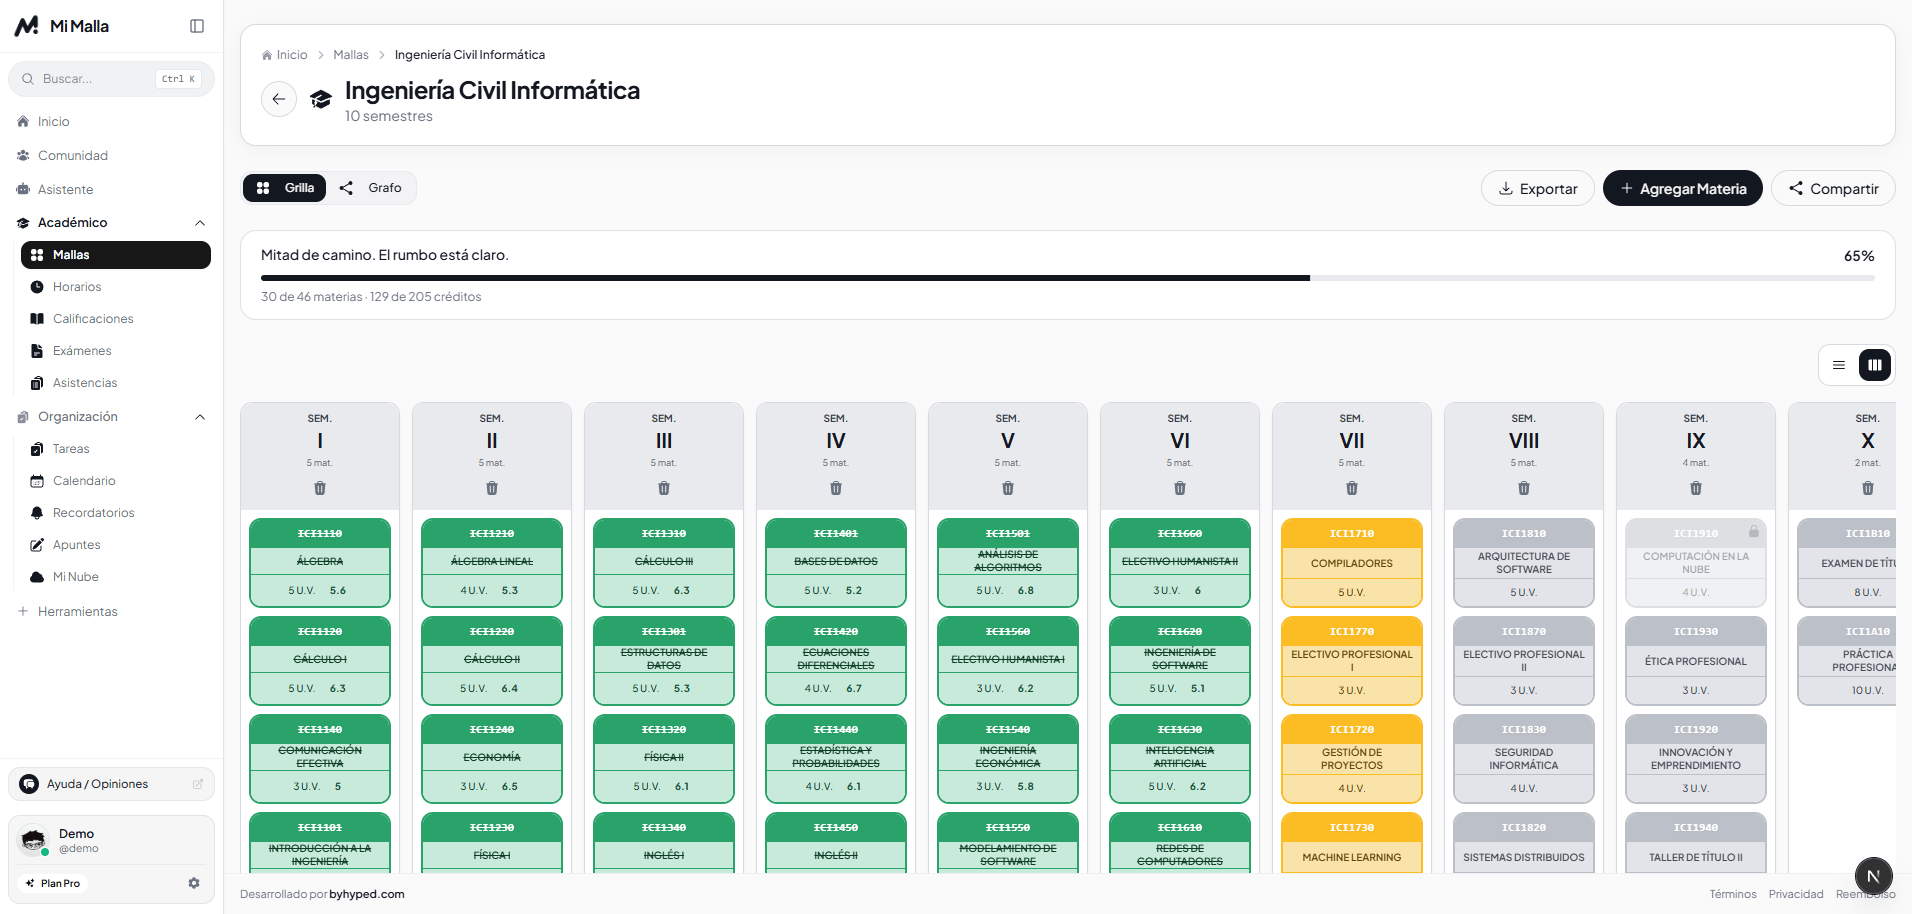This screenshot has height=914, width=1912.
Task: Open the external link icon for Ayuda / Opiniones
Action: 198,784
